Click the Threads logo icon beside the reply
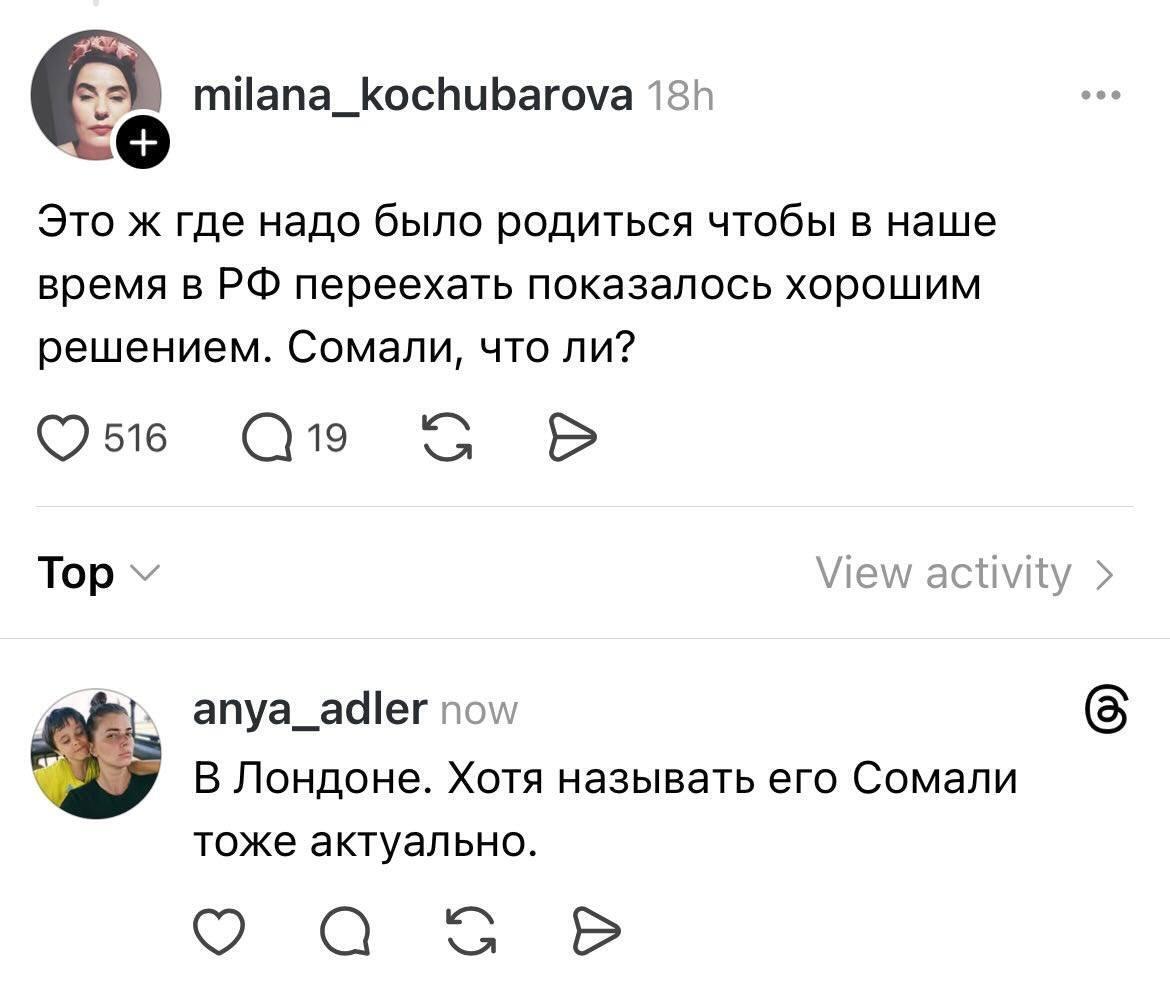 [1107, 711]
